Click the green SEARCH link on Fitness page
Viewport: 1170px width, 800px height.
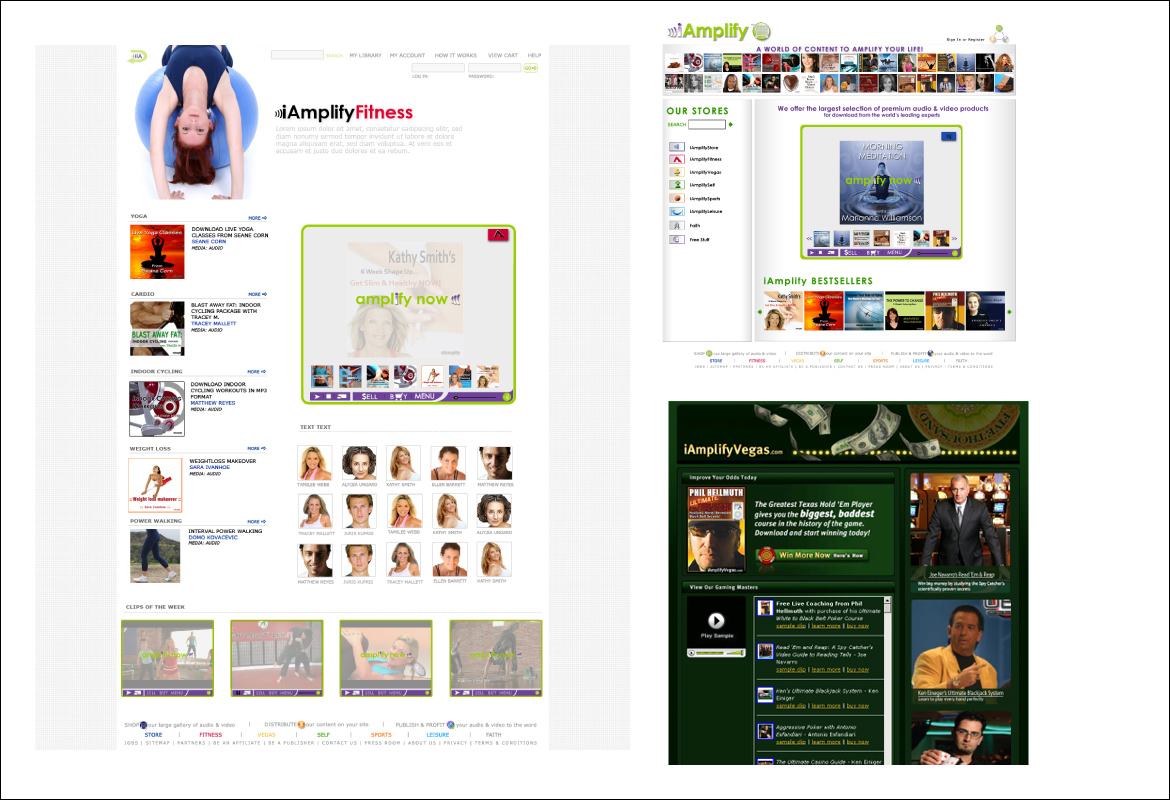coord(334,55)
